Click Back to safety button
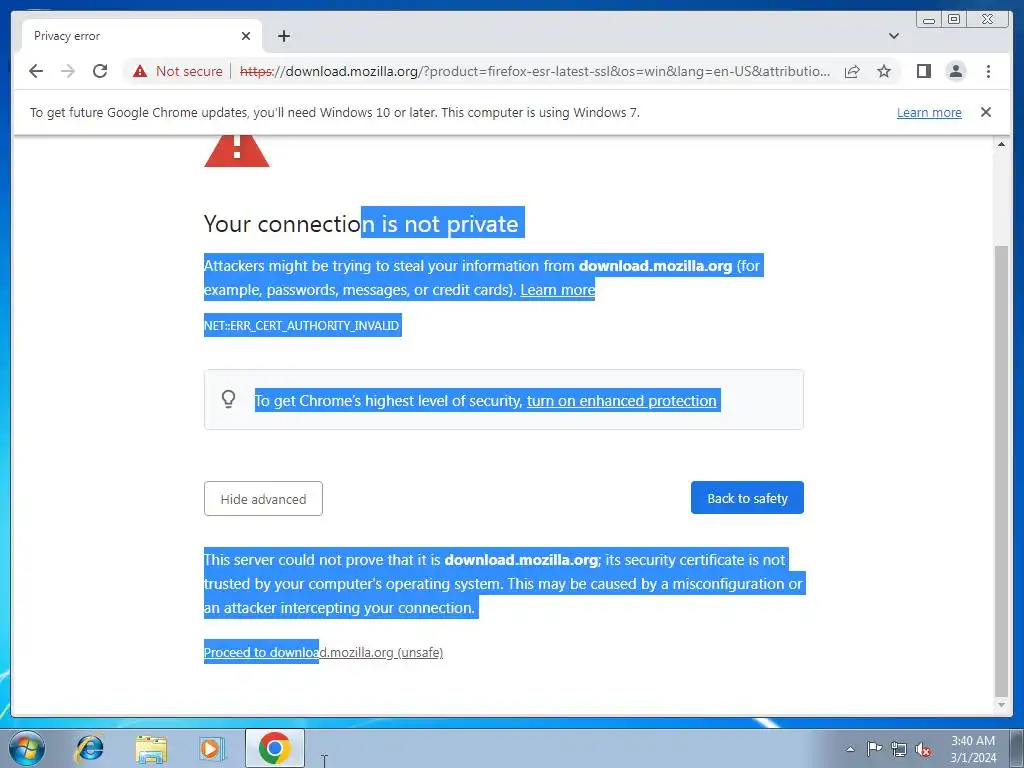1024x768 pixels. (x=747, y=498)
